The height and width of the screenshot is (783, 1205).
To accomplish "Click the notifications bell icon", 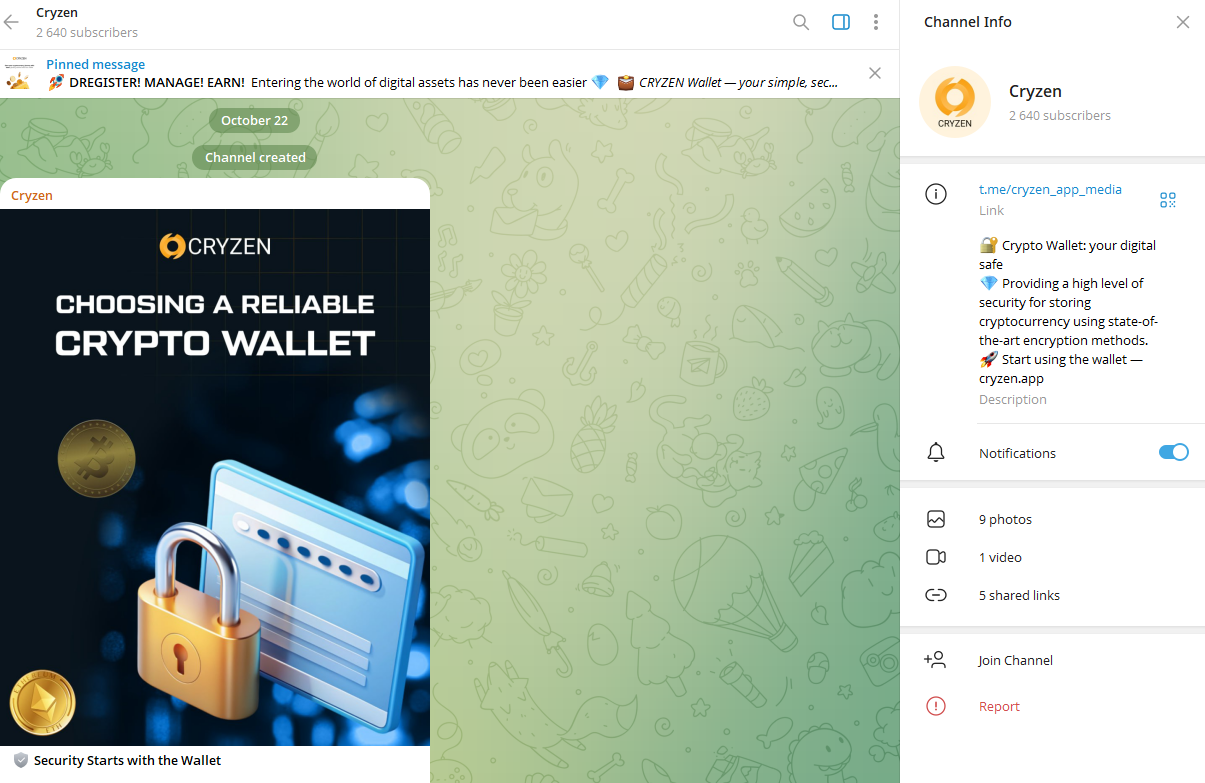I will pyautogui.click(x=936, y=453).
